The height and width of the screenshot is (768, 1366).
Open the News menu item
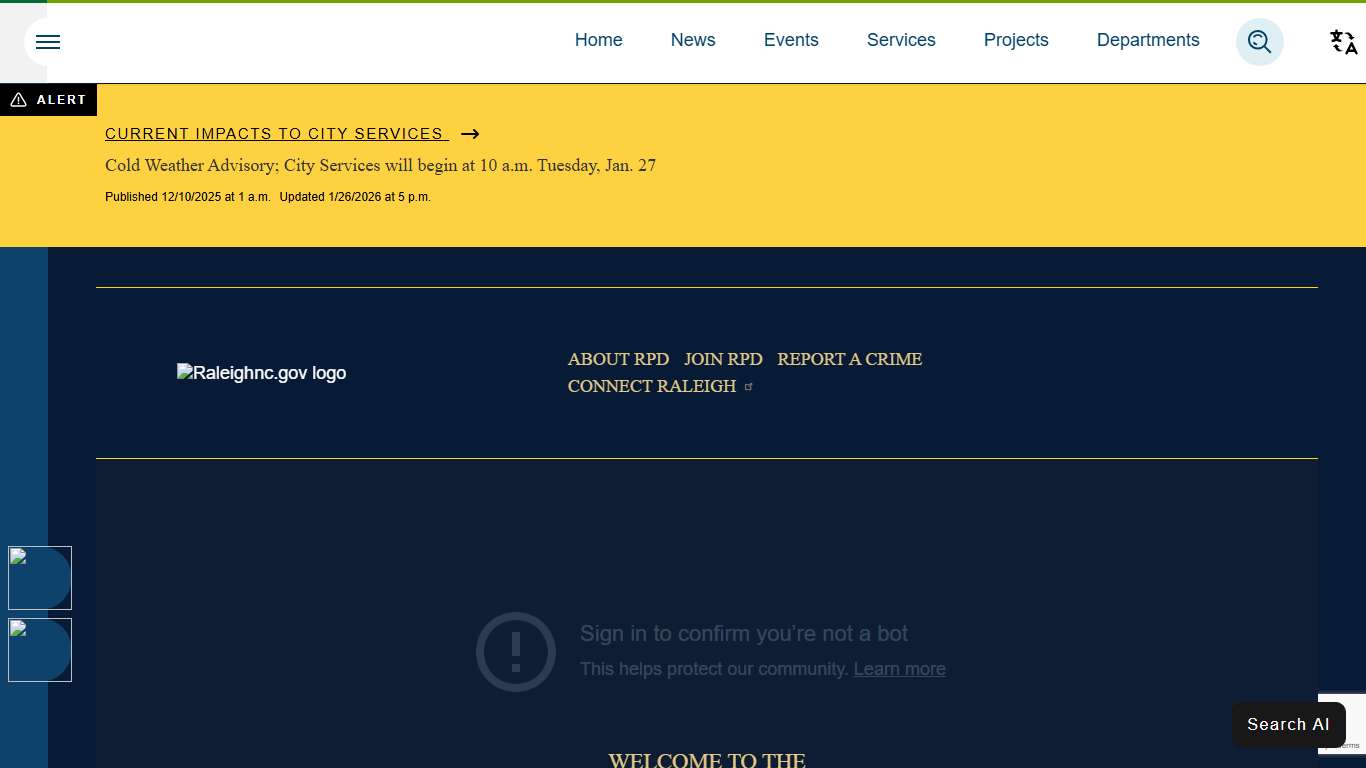(693, 40)
